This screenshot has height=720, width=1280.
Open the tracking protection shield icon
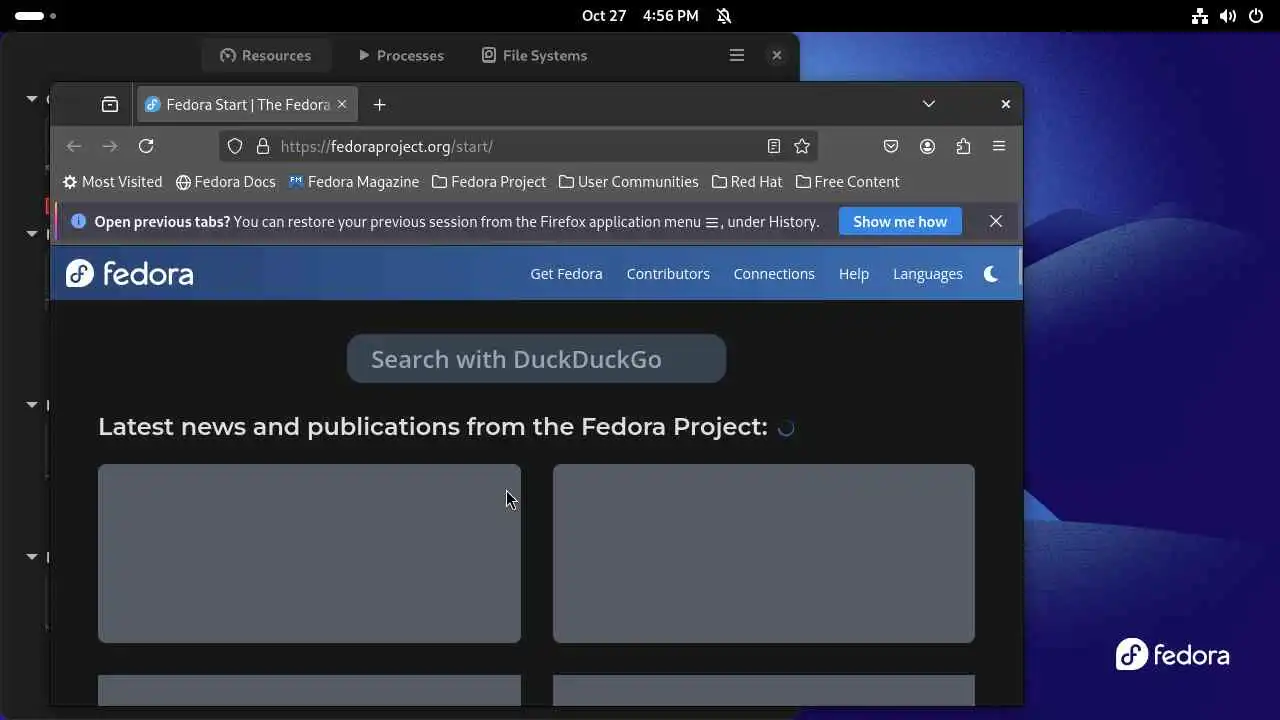235,146
